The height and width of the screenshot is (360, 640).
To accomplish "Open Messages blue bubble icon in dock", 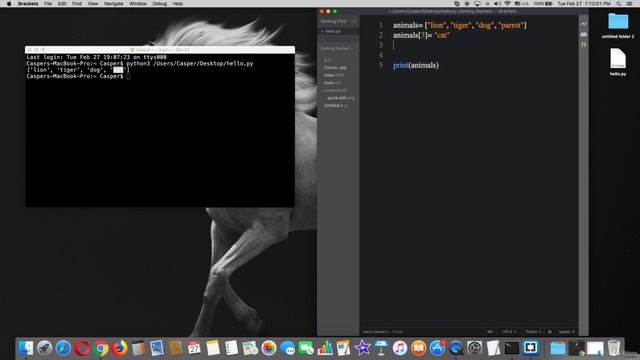I will [288, 348].
